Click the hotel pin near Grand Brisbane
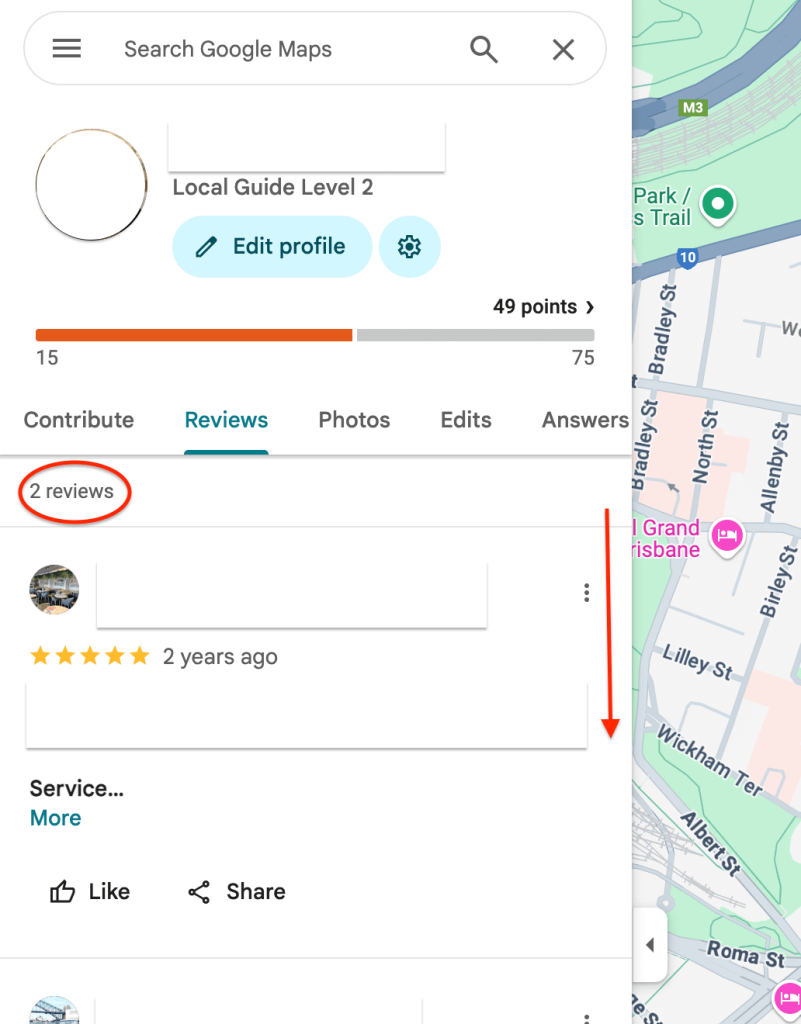Viewport: 801px width, 1024px height. pos(726,537)
